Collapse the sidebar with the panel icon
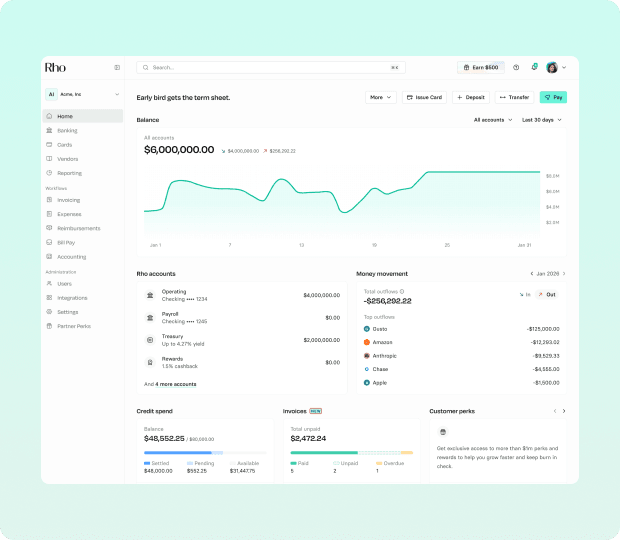 pos(117,68)
